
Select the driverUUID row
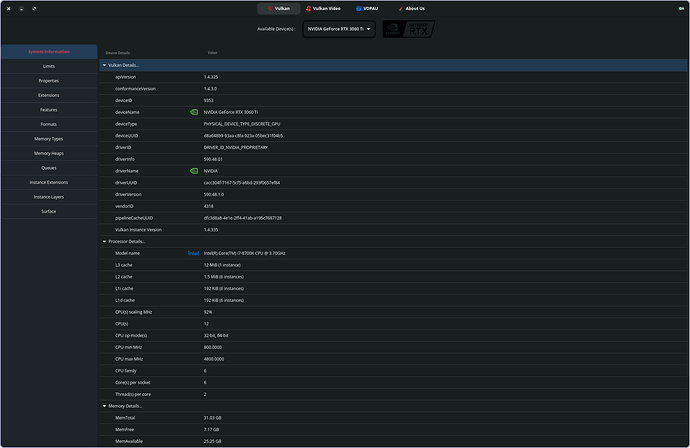click(x=393, y=183)
